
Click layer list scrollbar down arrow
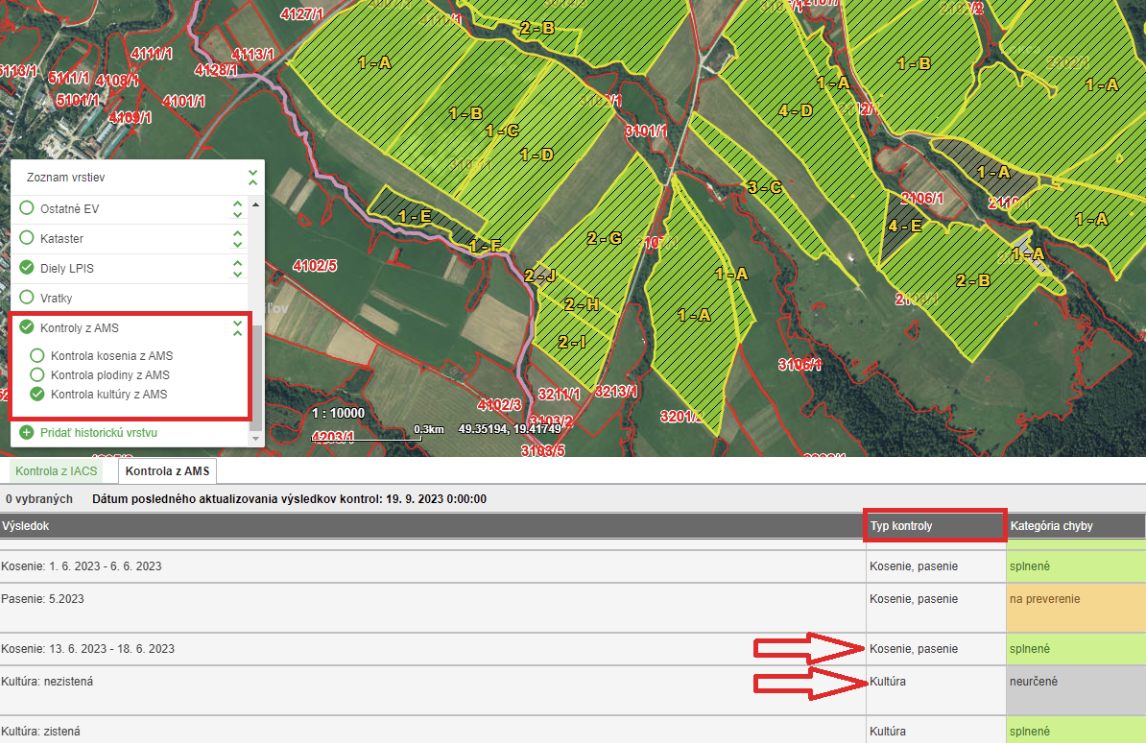256,439
